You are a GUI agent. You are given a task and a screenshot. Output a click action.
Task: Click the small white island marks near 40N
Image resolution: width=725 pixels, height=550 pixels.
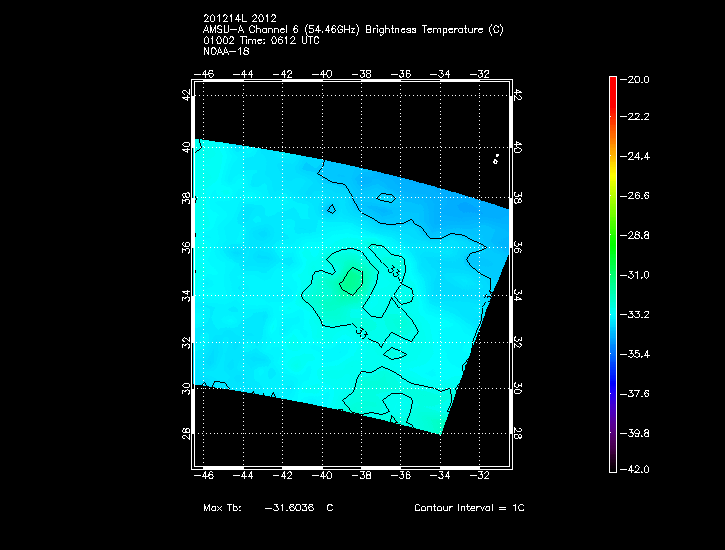click(x=496, y=158)
